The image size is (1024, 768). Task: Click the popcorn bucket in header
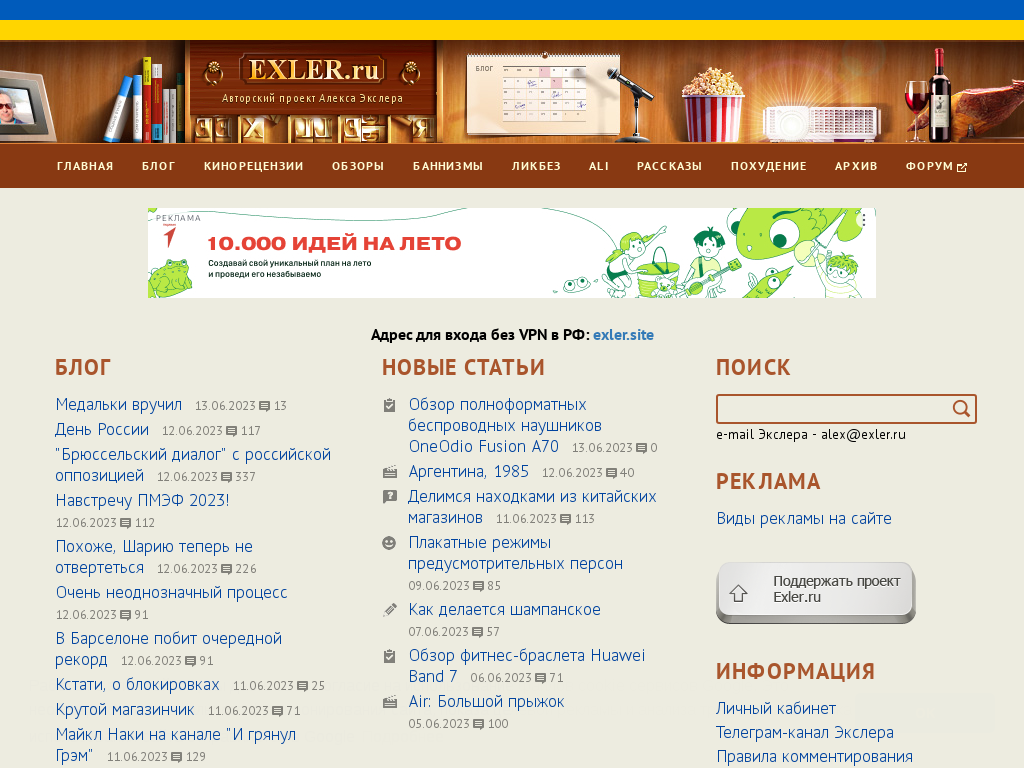[712, 104]
